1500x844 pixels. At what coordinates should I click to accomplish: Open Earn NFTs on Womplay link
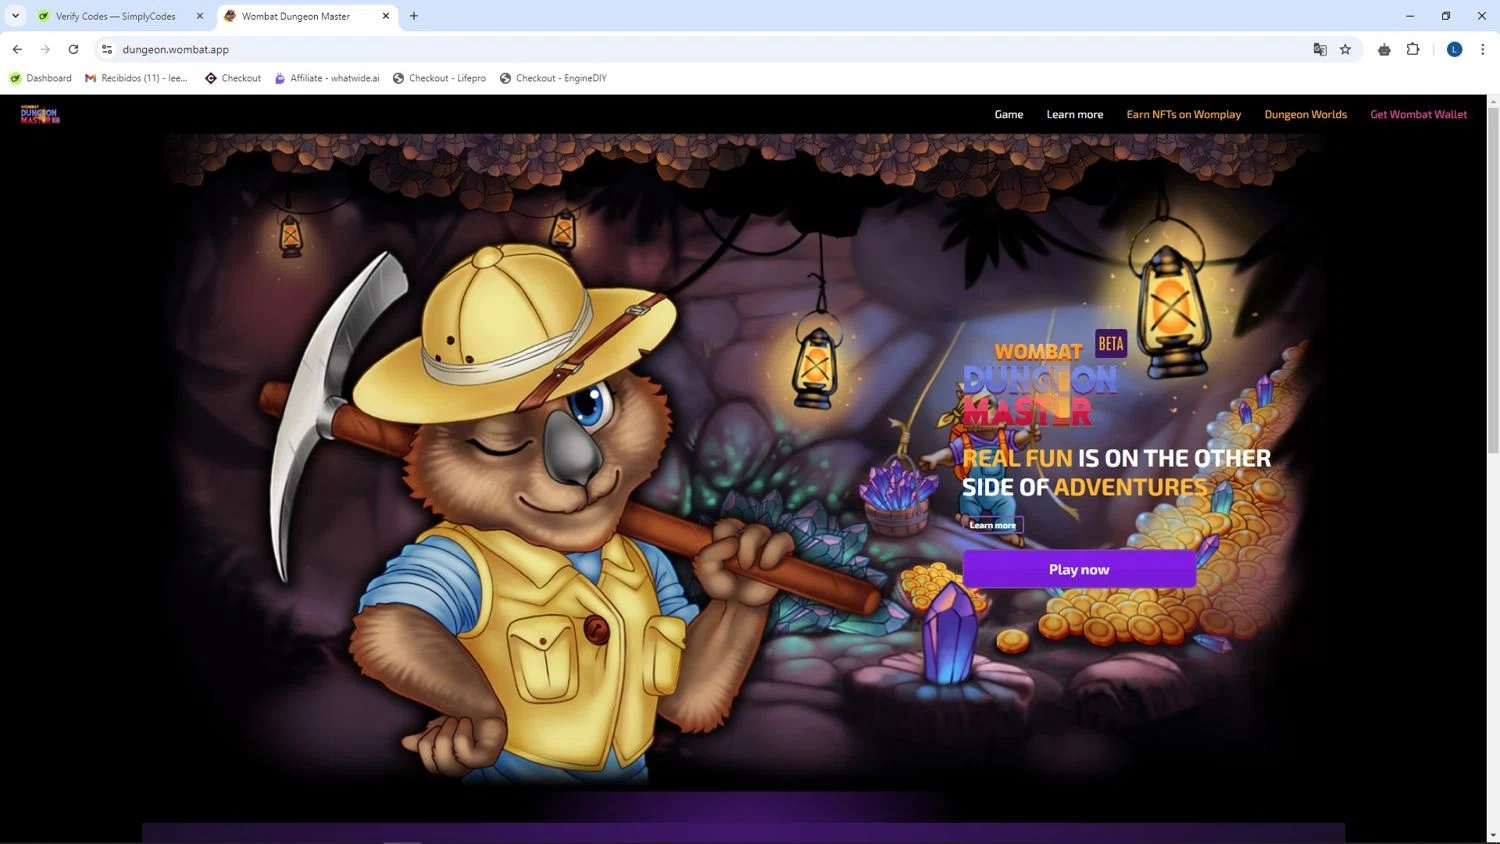pyautogui.click(x=1183, y=114)
